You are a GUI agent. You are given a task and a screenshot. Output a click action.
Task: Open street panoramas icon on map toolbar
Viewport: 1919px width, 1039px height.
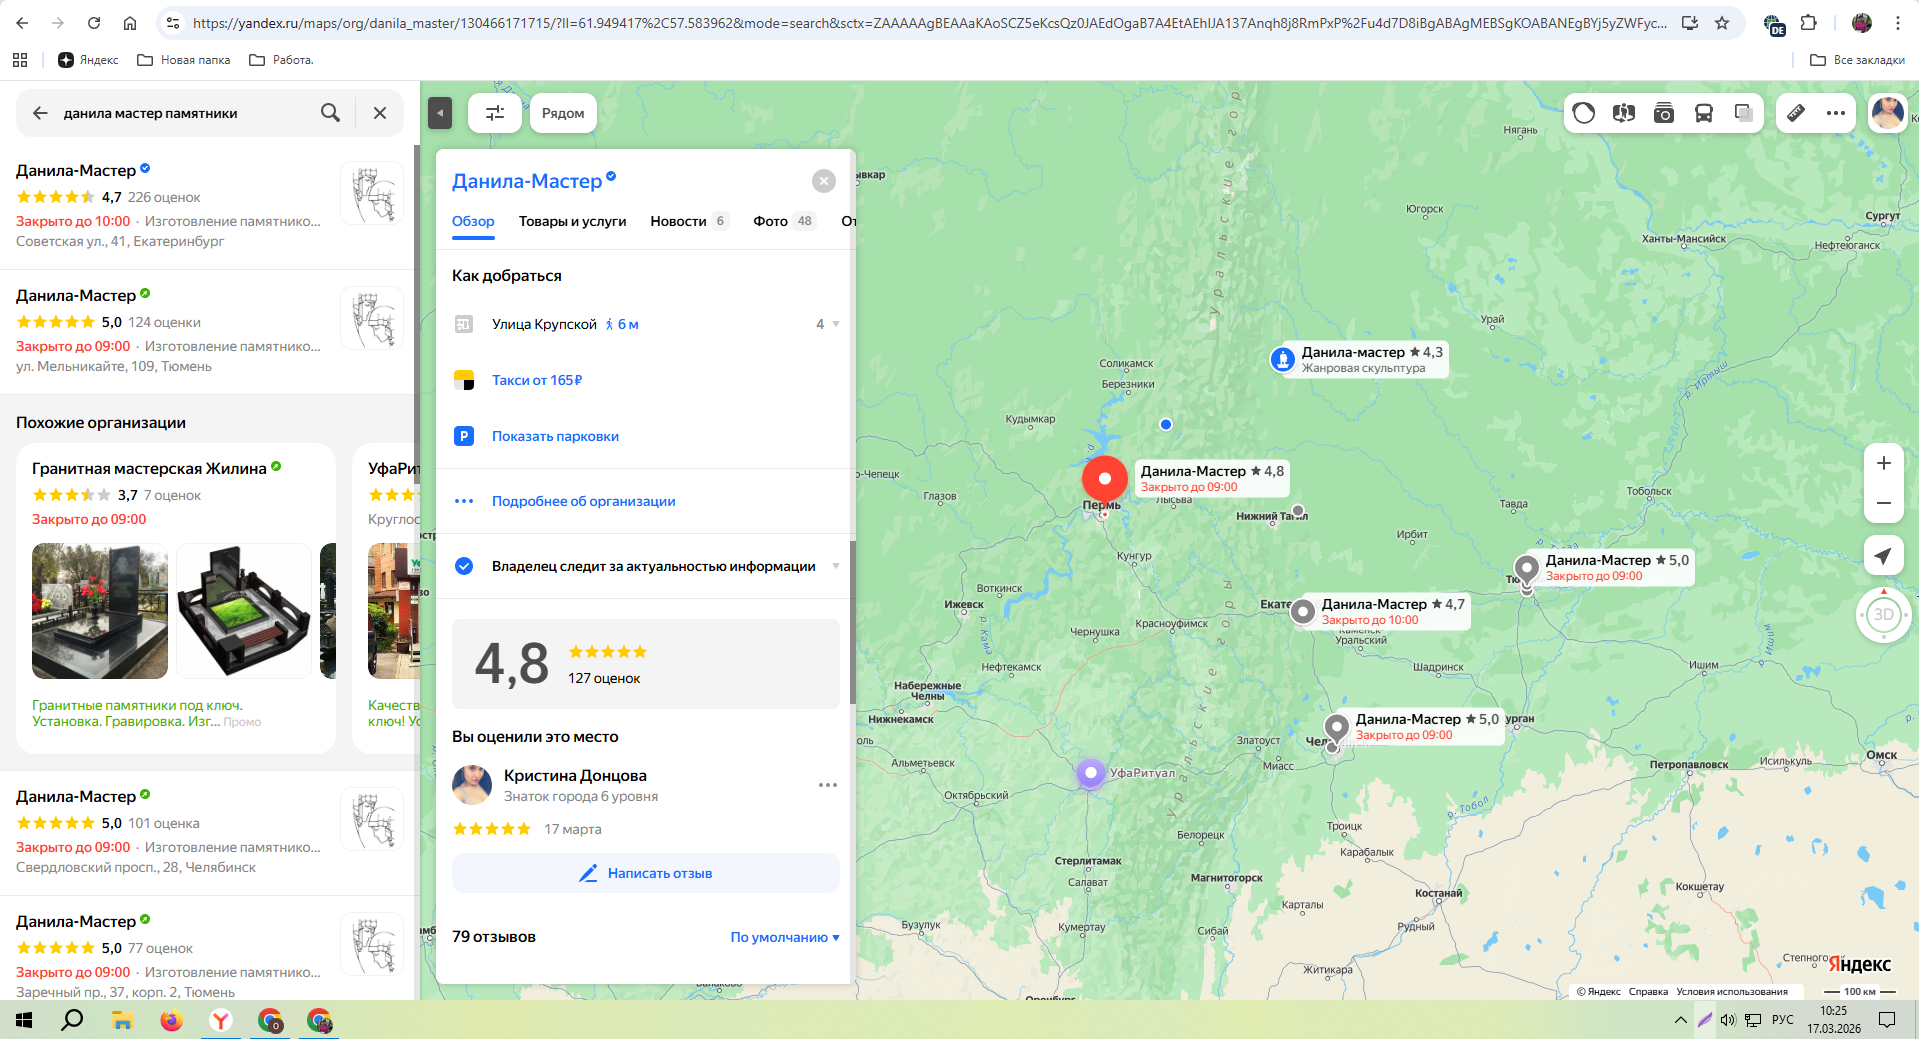pyautogui.click(x=1624, y=113)
